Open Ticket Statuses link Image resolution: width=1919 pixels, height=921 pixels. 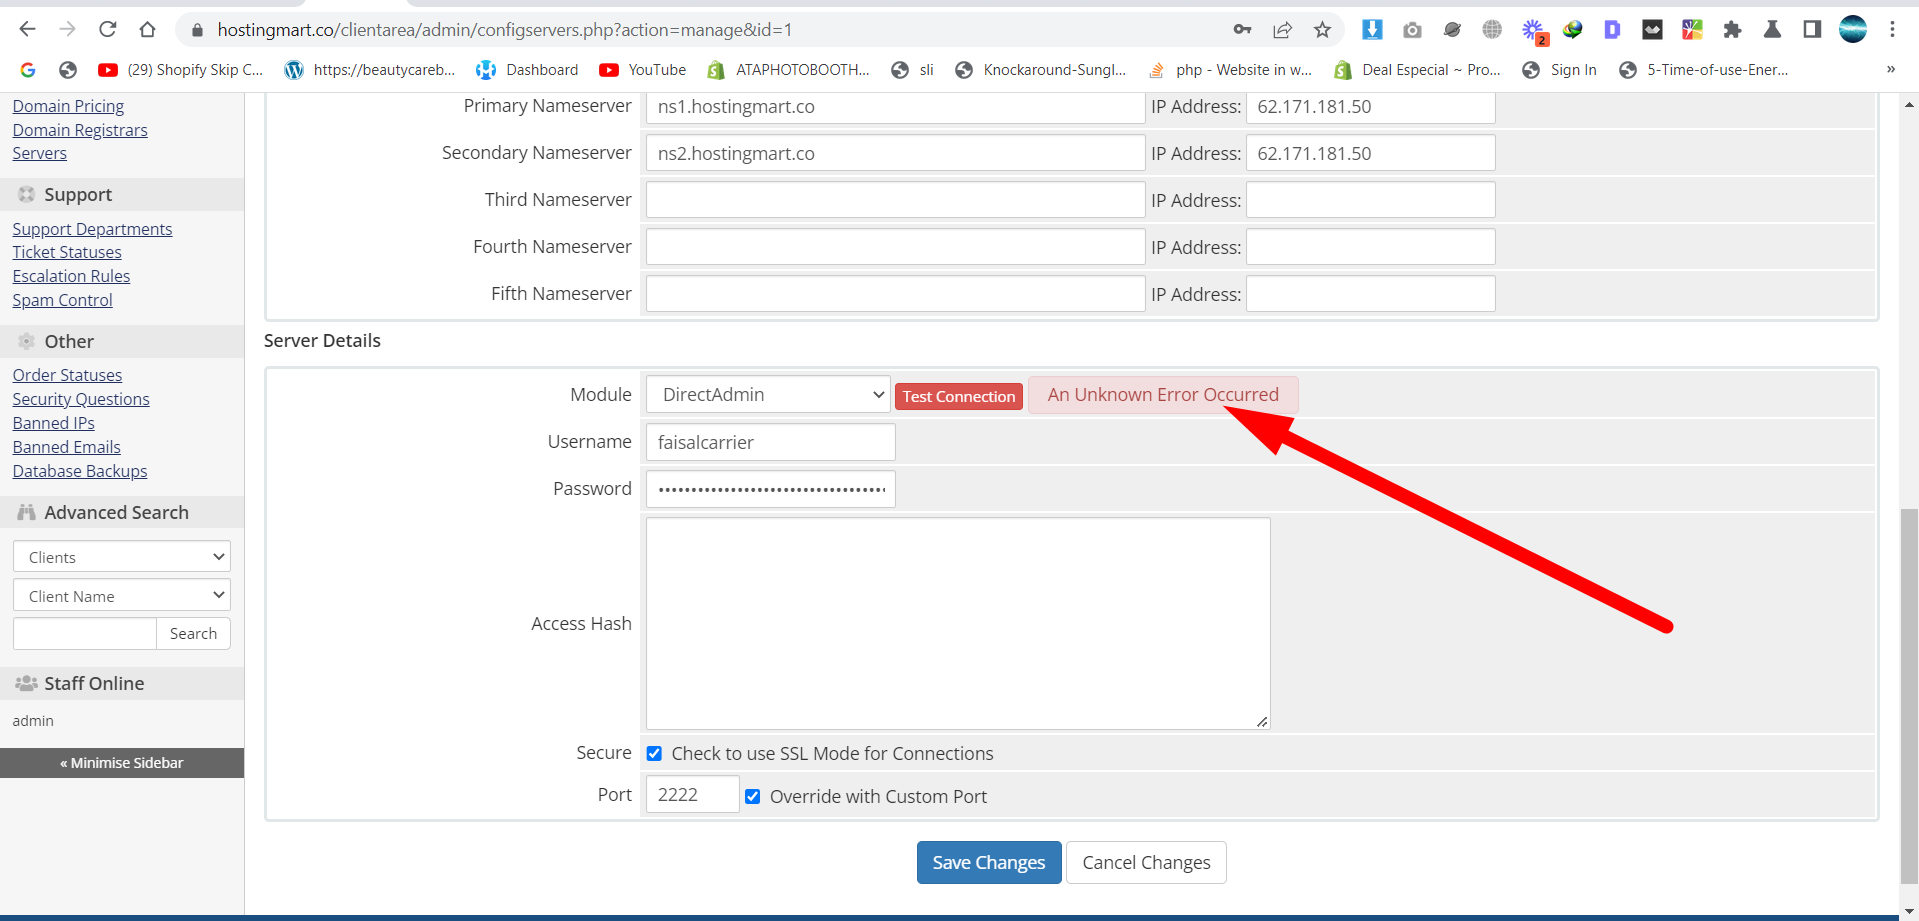click(x=67, y=252)
